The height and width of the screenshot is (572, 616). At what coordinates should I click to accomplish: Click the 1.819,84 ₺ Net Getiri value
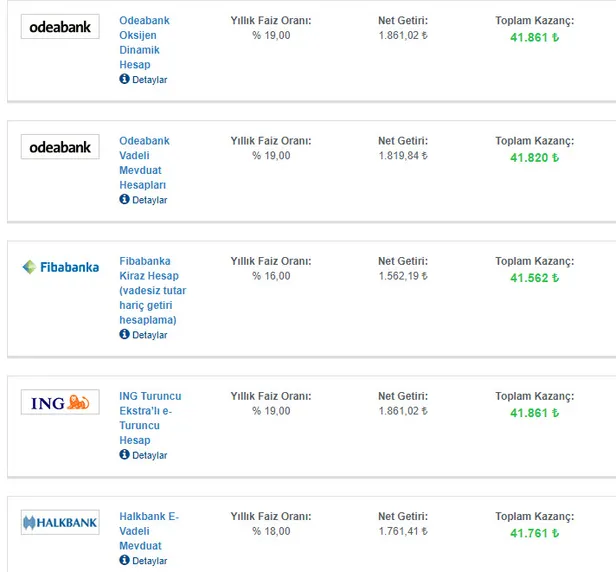click(403, 156)
